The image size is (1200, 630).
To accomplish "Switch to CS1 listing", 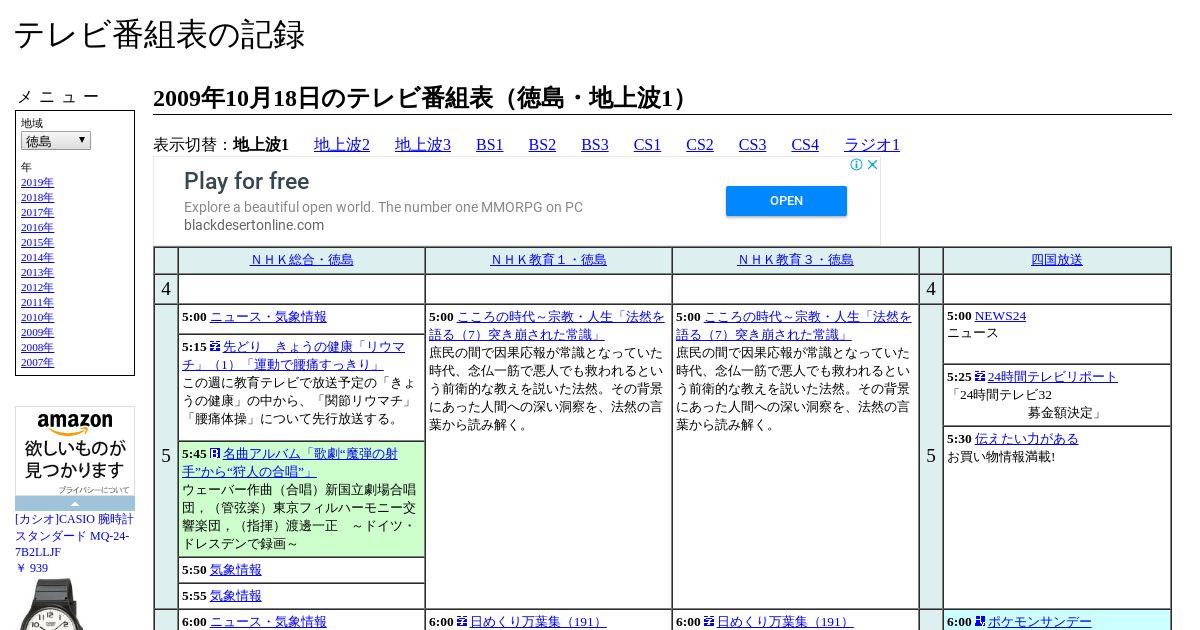I will [647, 145].
